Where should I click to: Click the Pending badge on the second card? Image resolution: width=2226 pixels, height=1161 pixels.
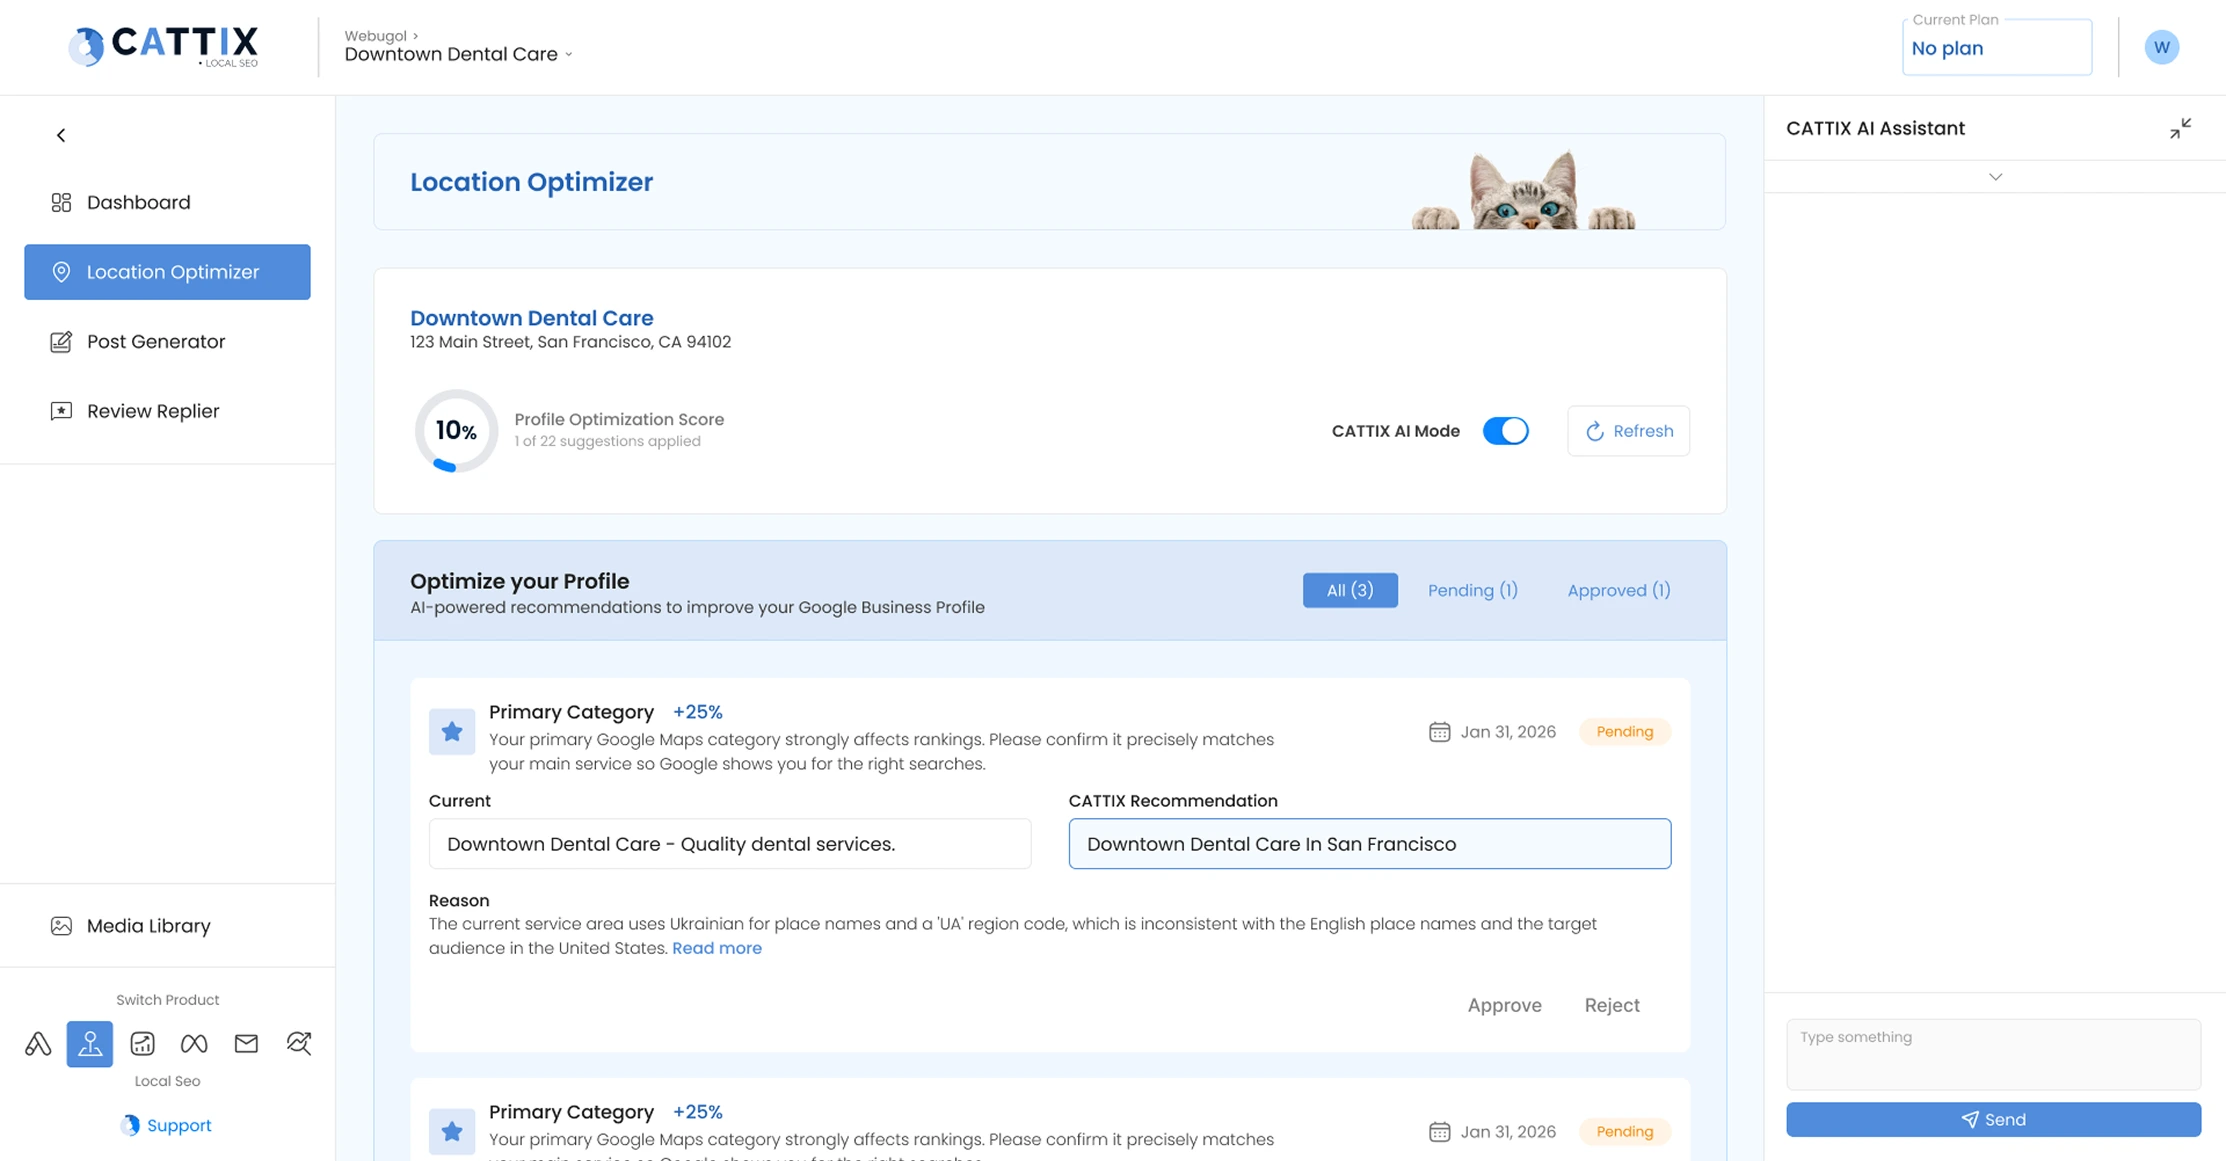pos(1624,1132)
